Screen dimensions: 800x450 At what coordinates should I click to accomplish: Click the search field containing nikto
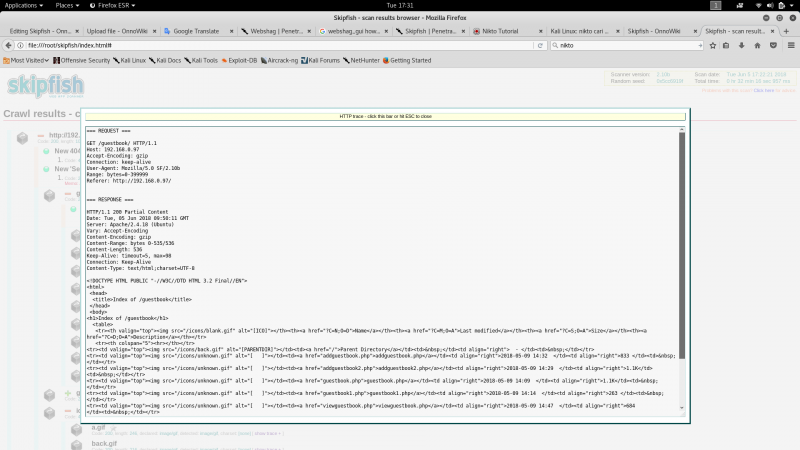coord(628,45)
